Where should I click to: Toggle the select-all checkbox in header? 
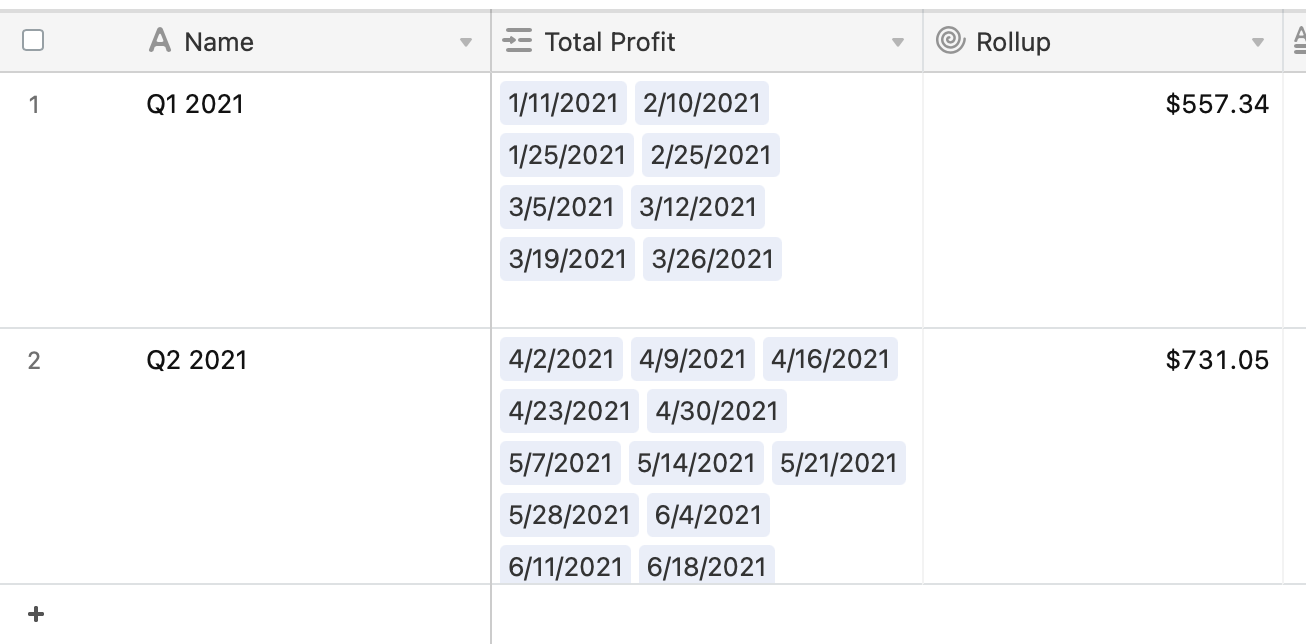point(33,41)
